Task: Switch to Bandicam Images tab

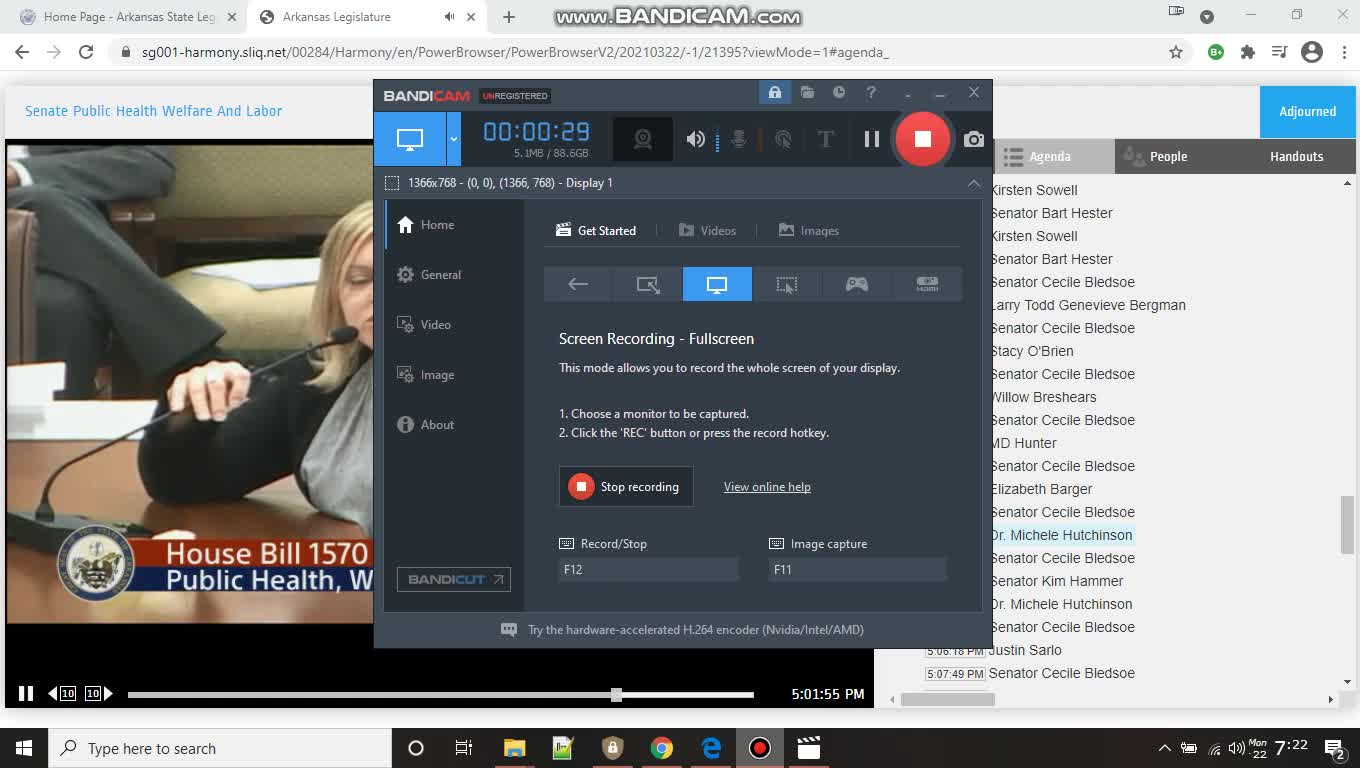Action: tap(808, 231)
